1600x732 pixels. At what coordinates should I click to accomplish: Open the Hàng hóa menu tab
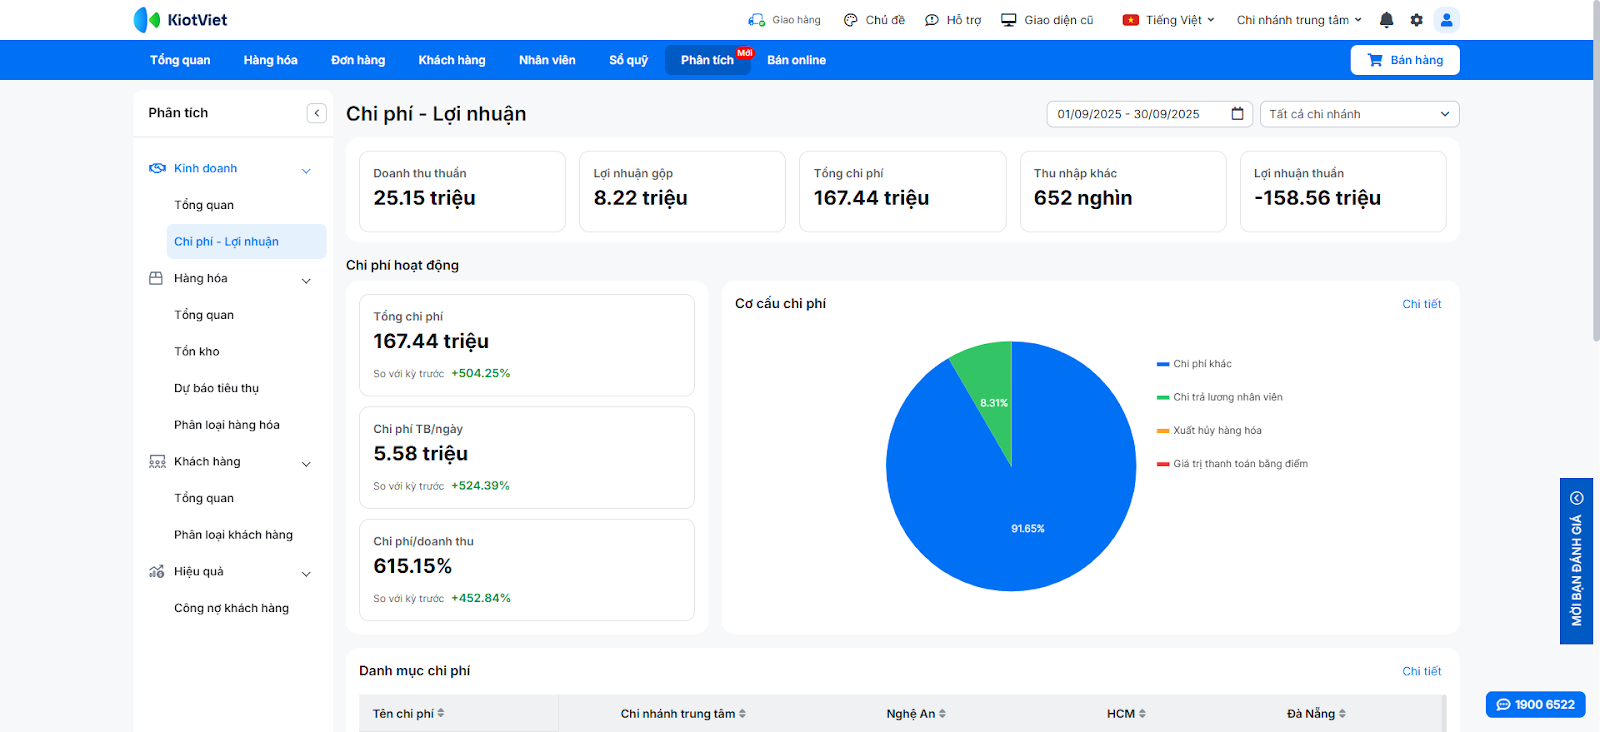[x=270, y=60]
